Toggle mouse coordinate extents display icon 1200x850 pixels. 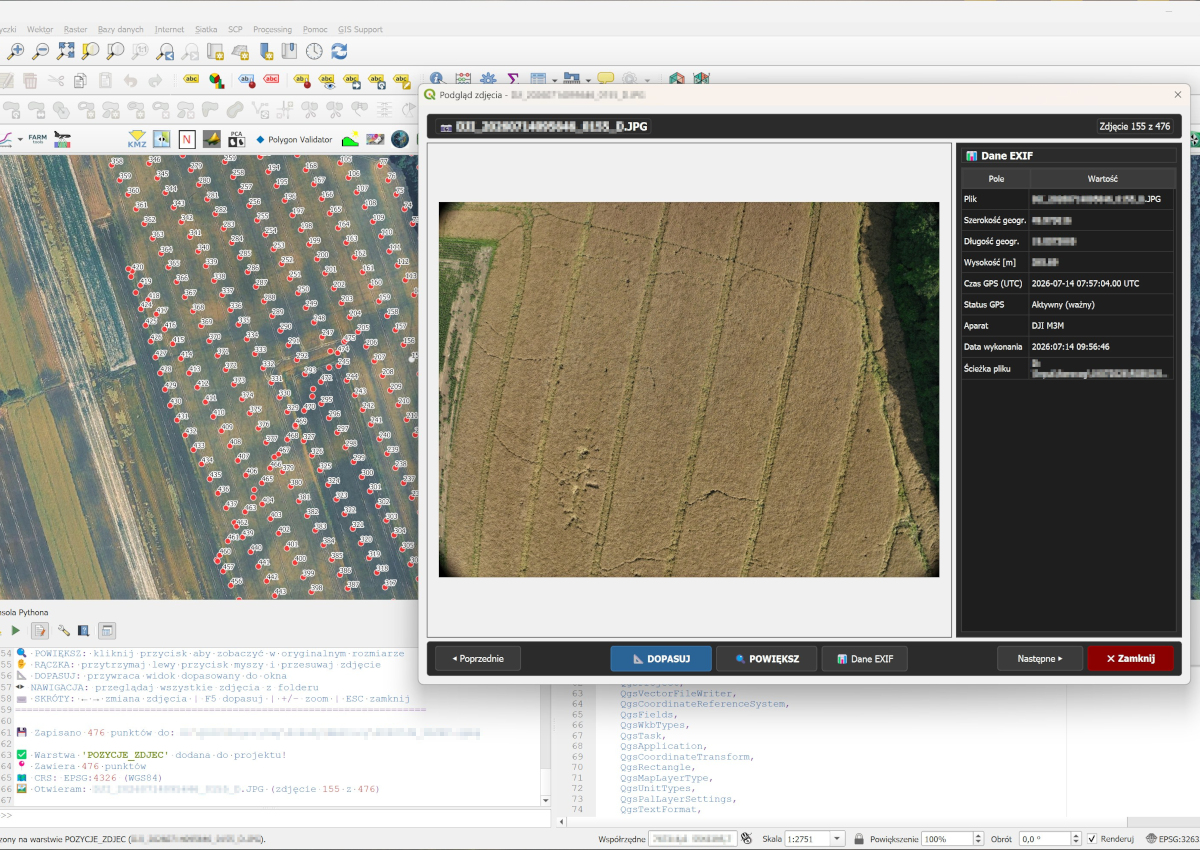[747, 839]
